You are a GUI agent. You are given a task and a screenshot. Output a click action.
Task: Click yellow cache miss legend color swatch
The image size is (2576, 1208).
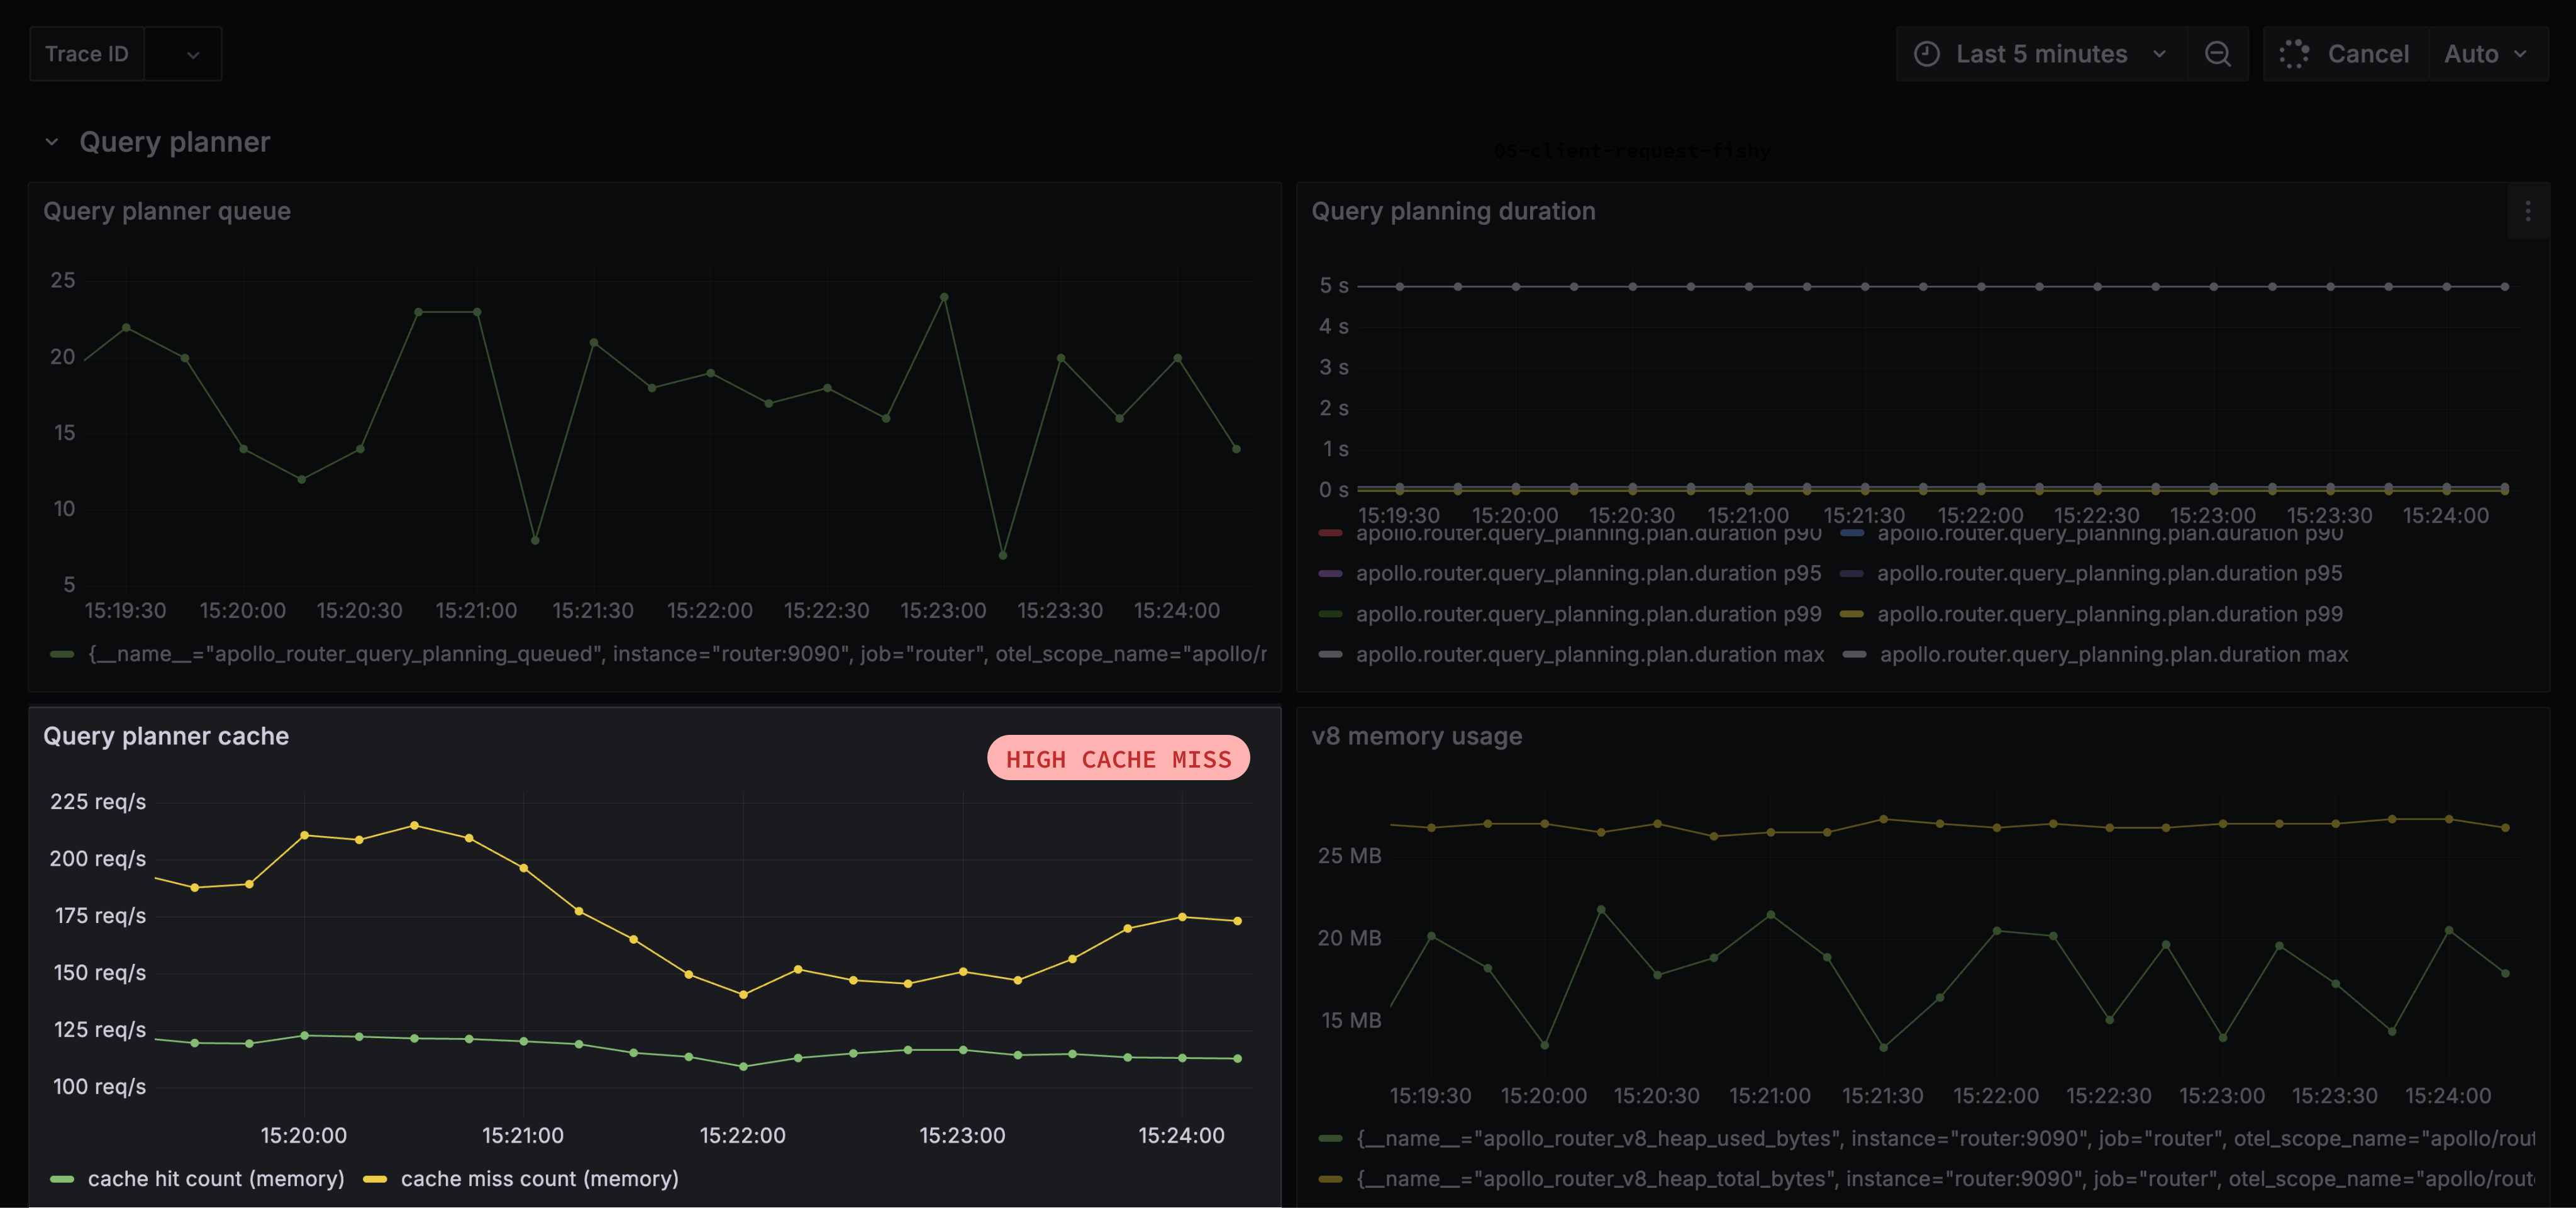pos(375,1180)
